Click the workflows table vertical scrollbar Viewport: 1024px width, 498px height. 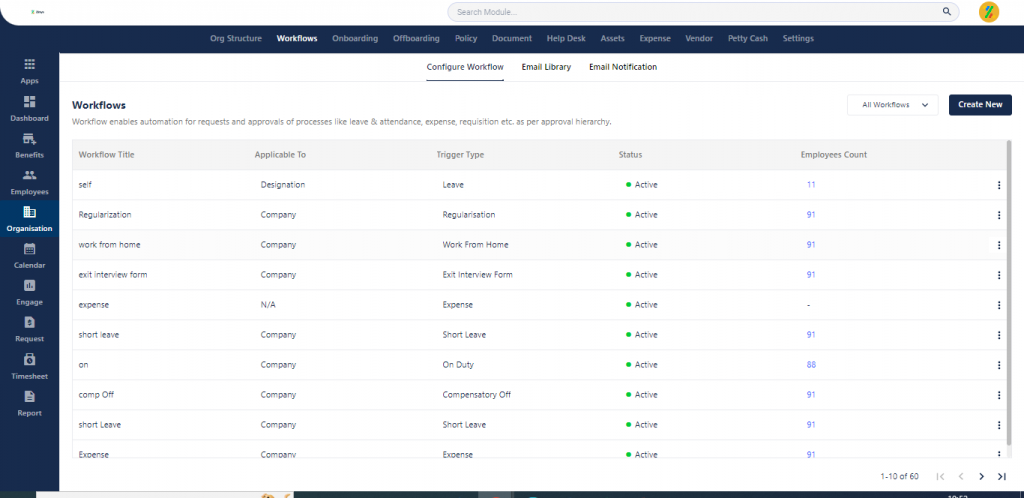[x=1009, y=294]
